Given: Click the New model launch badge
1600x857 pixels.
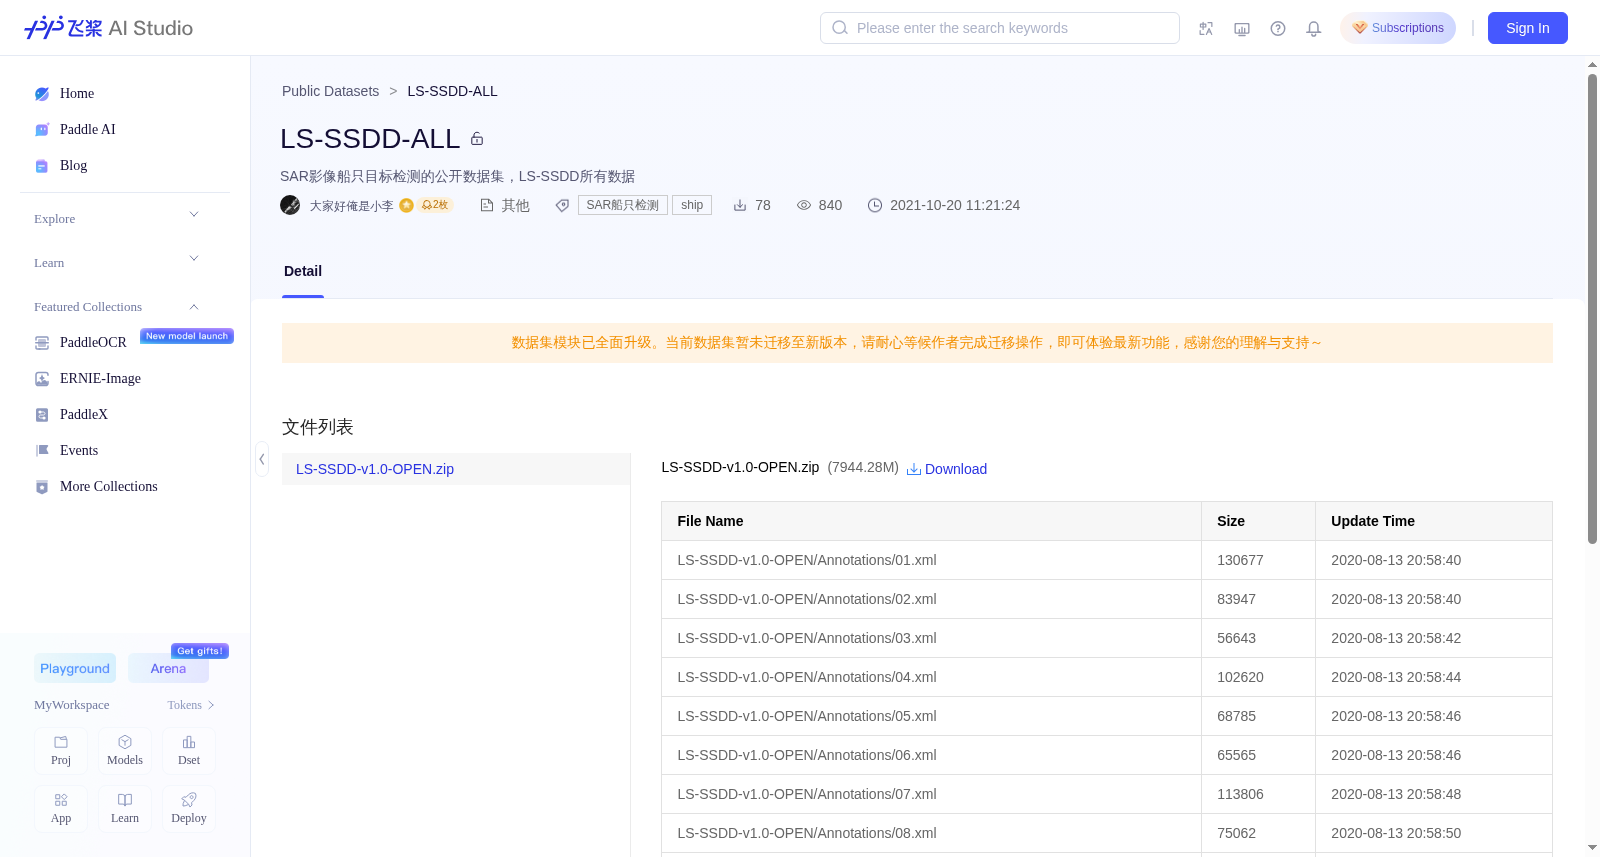Looking at the screenshot, I should click(187, 336).
